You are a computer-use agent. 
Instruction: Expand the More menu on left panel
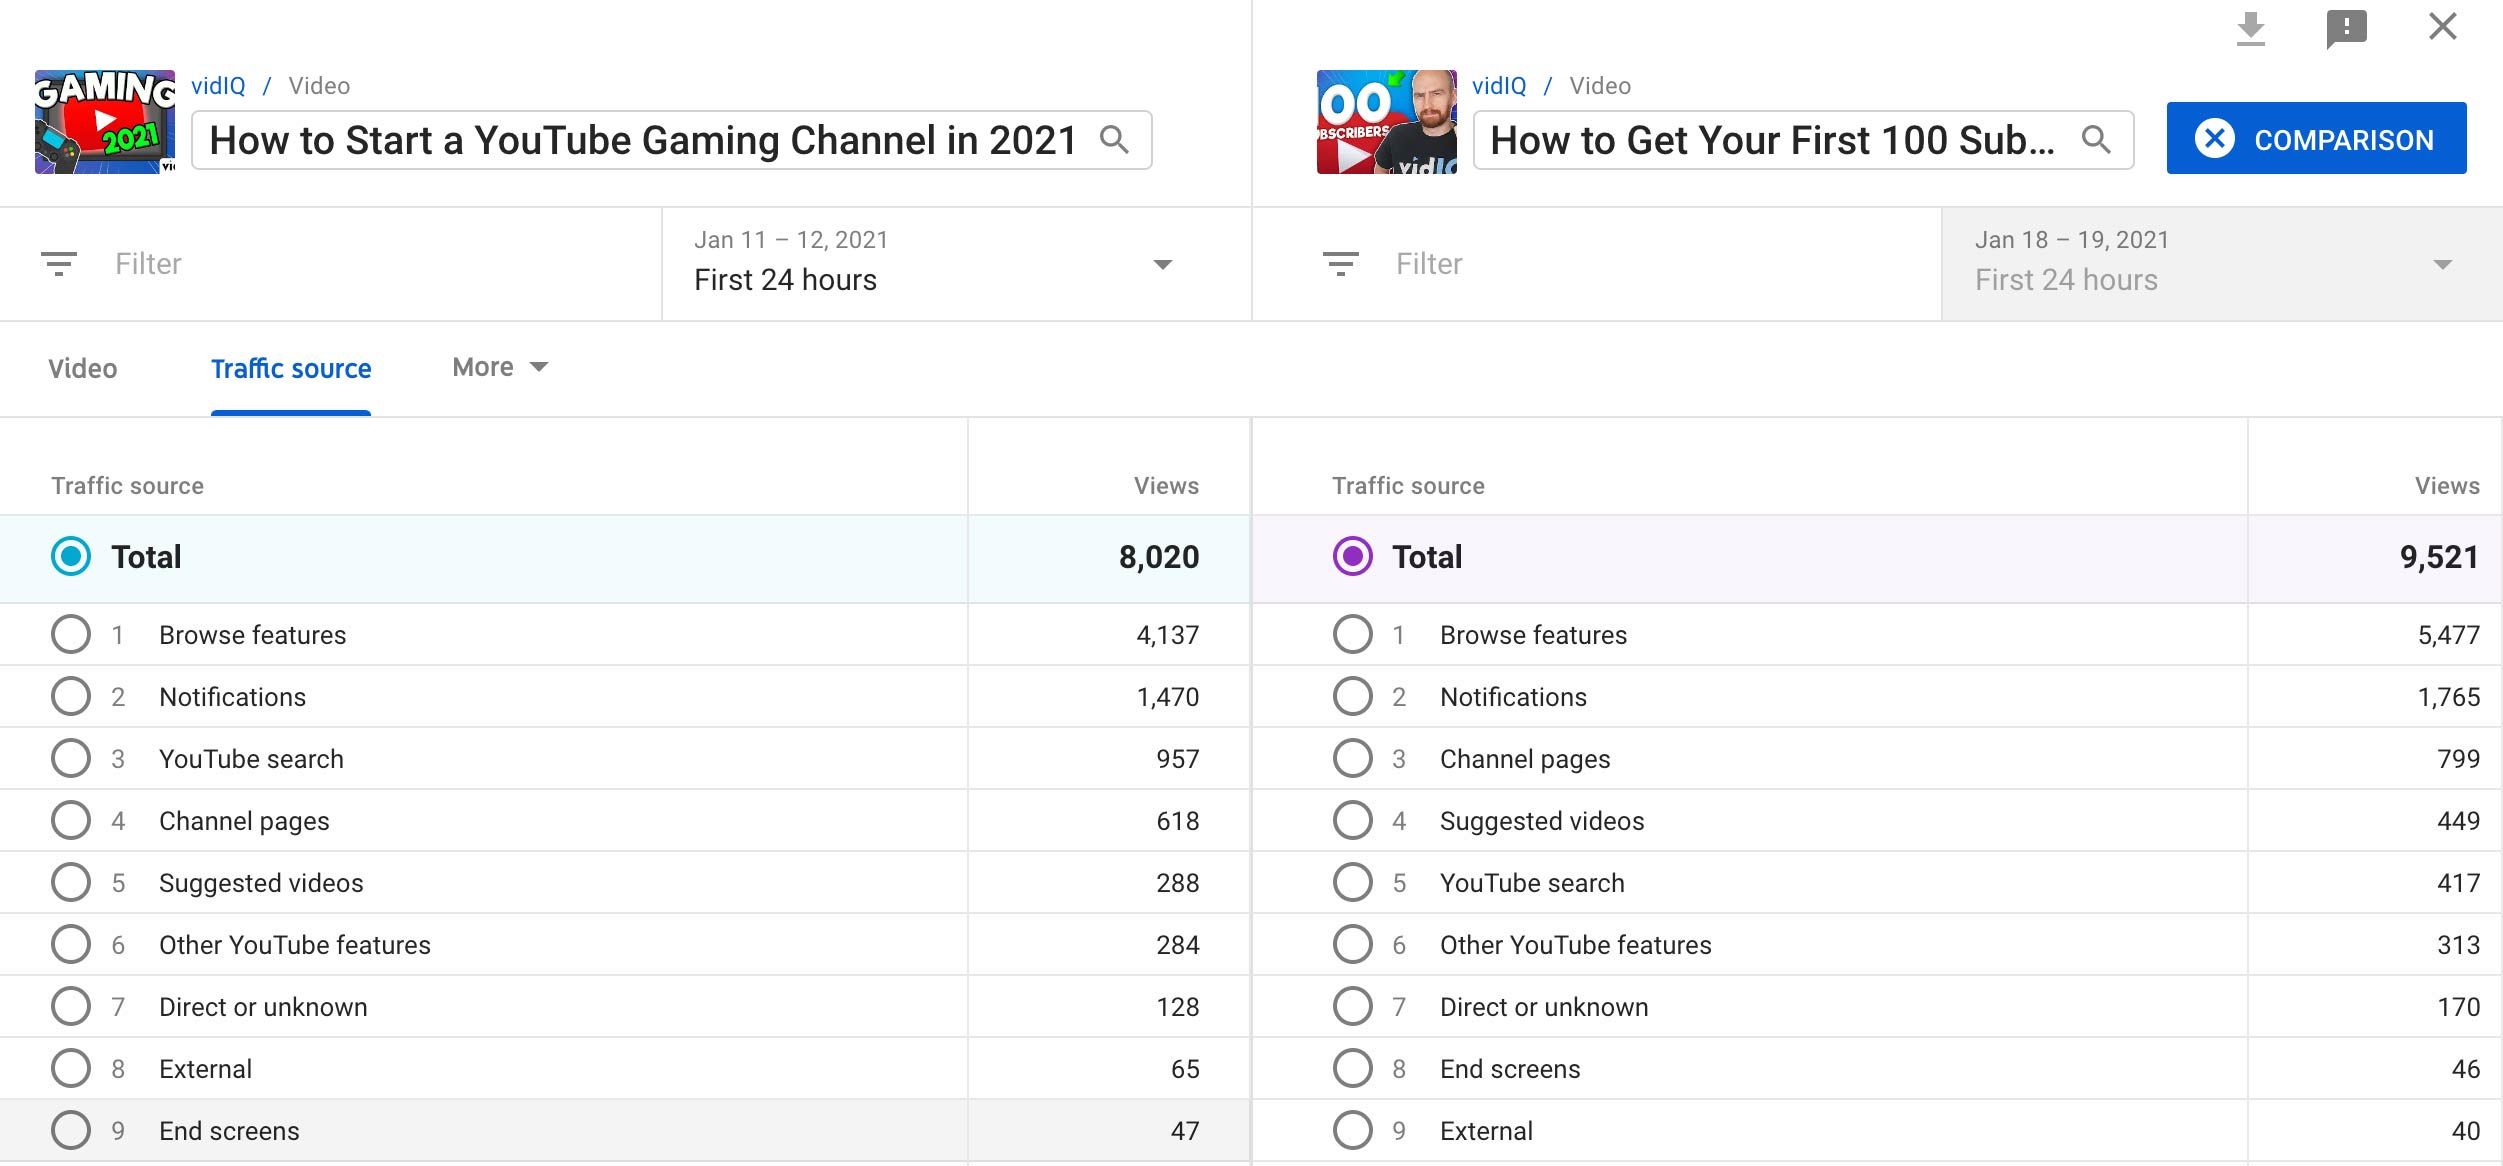496,367
